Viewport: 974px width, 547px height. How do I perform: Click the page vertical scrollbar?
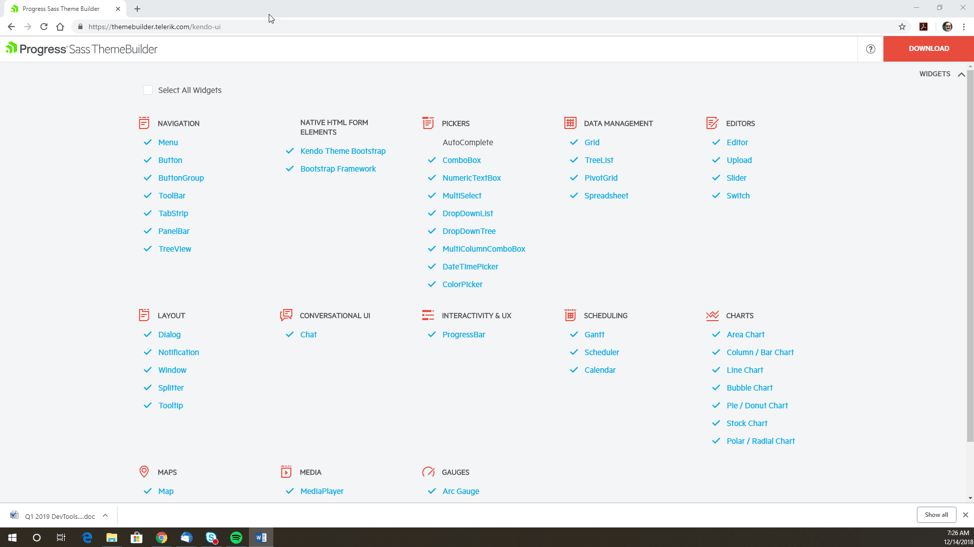970,256
